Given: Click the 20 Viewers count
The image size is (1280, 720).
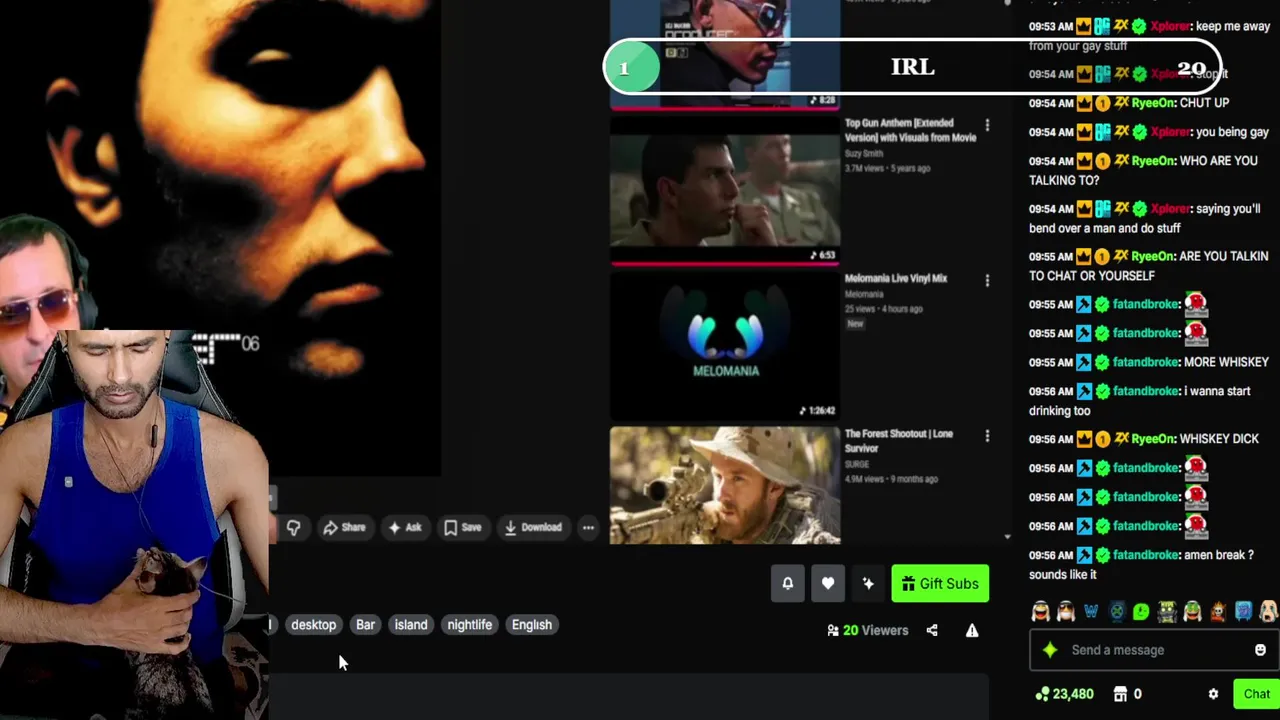Looking at the screenshot, I should [867, 630].
